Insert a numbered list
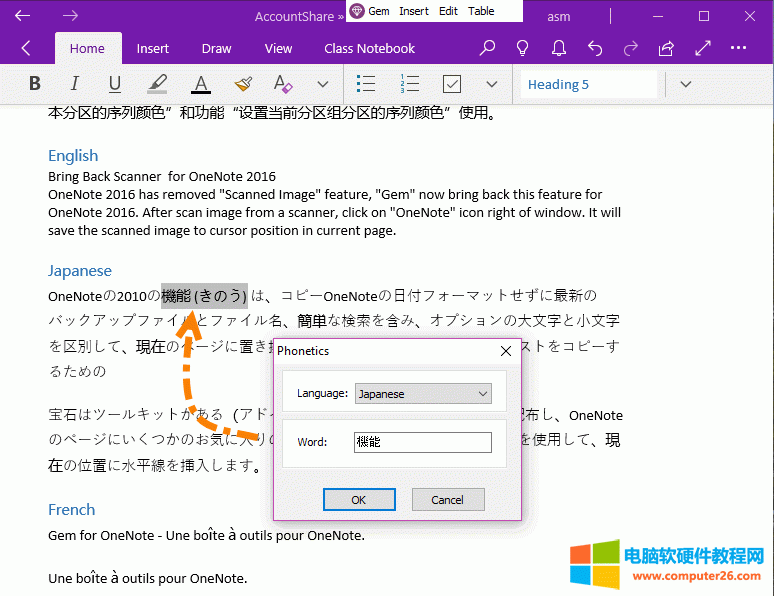The image size is (774, 596). tap(409, 84)
